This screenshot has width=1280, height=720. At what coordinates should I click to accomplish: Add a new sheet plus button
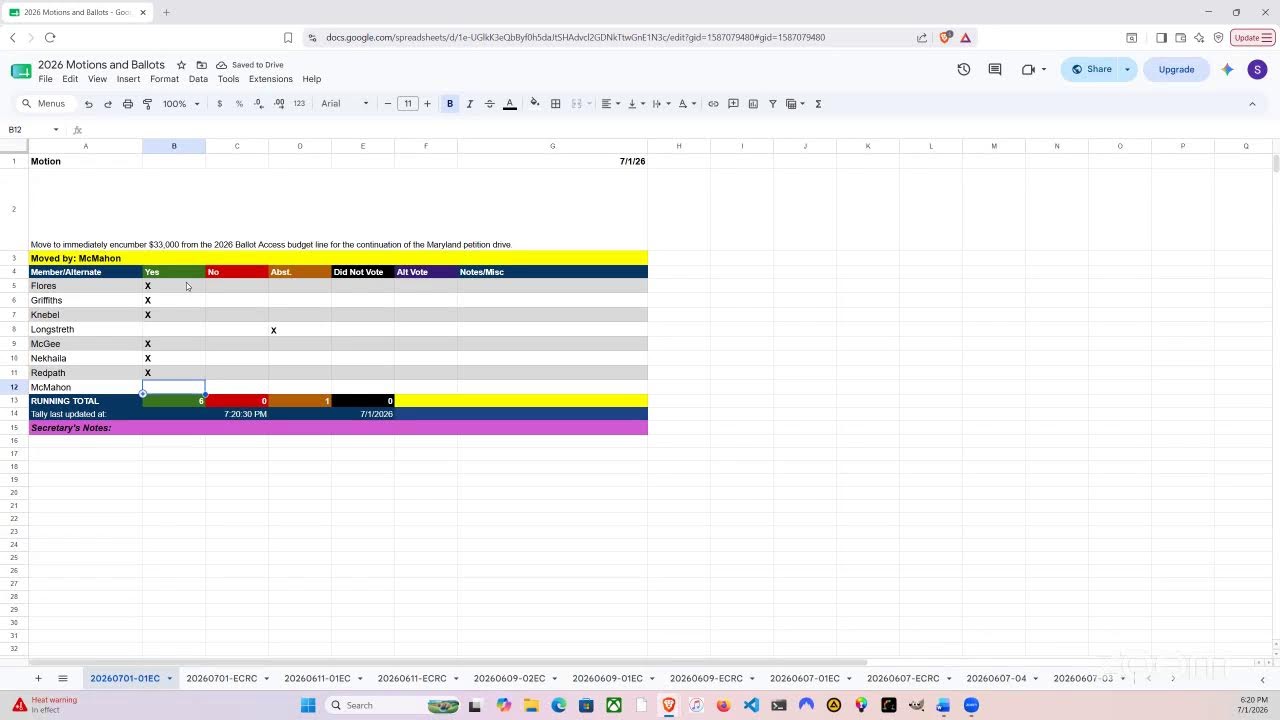pos(38,679)
